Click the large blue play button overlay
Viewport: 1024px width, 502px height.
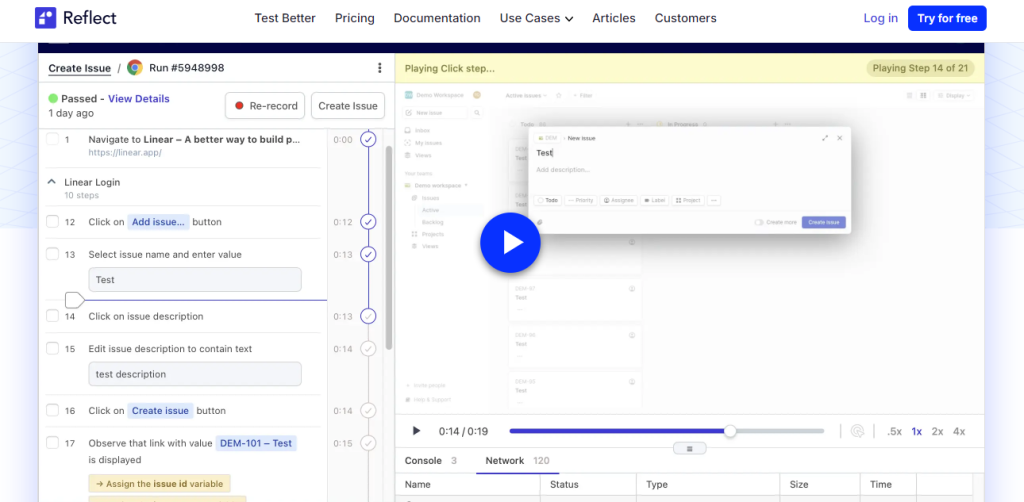coord(510,242)
